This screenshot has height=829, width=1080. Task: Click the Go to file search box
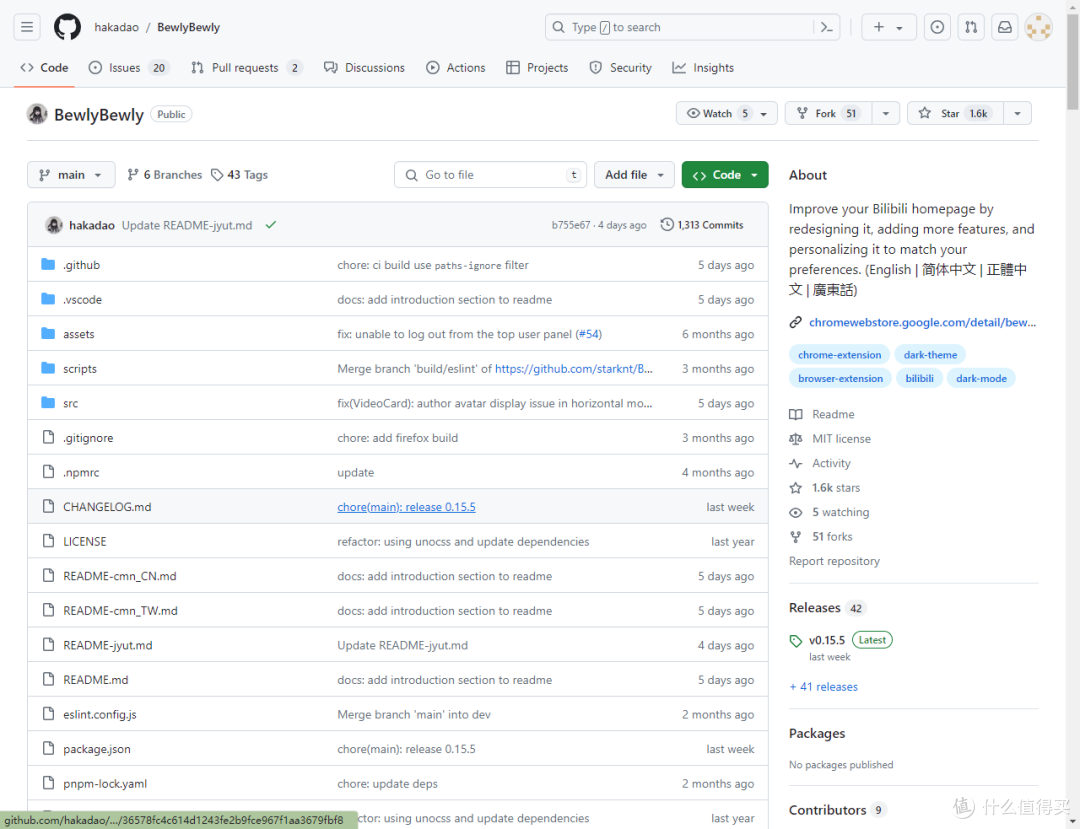click(x=490, y=175)
